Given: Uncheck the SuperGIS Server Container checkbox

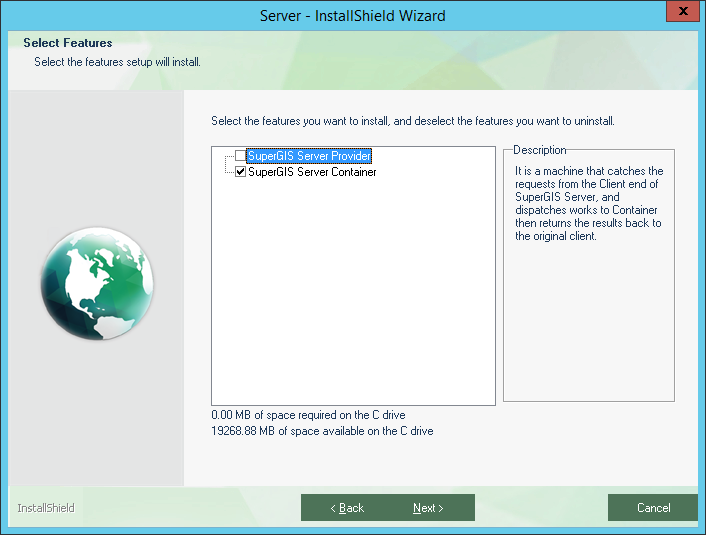Looking at the screenshot, I should click(x=240, y=172).
